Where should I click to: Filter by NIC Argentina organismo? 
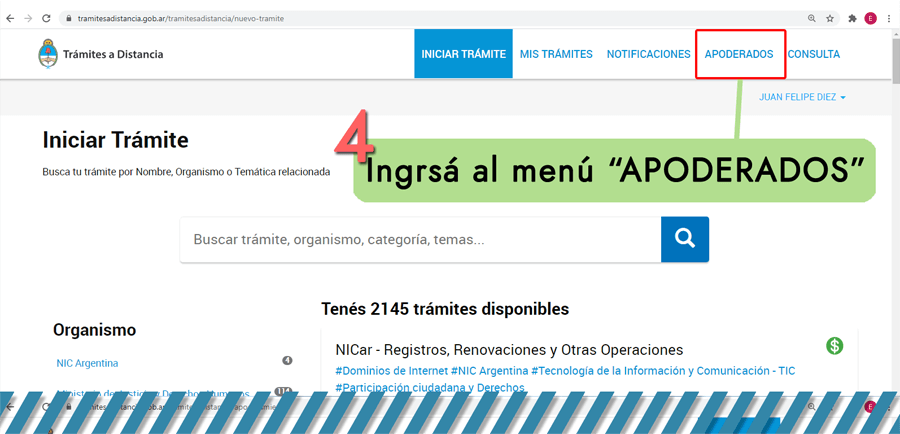[87, 363]
